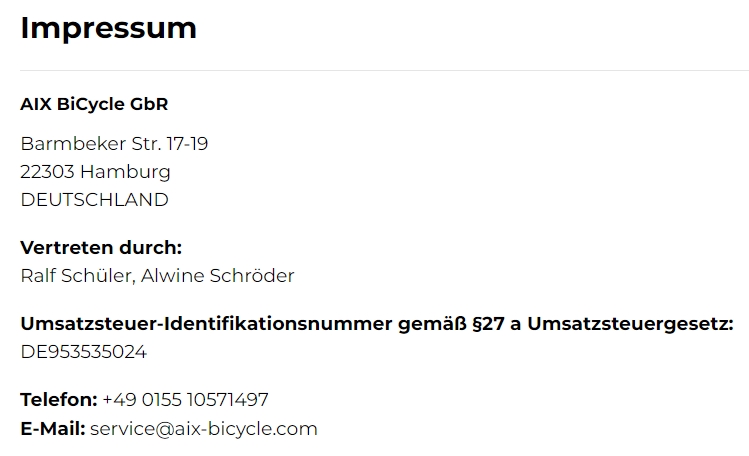Click the word gemäß in the tax heading
The image size is (749, 456).
(x=432, y=325)
